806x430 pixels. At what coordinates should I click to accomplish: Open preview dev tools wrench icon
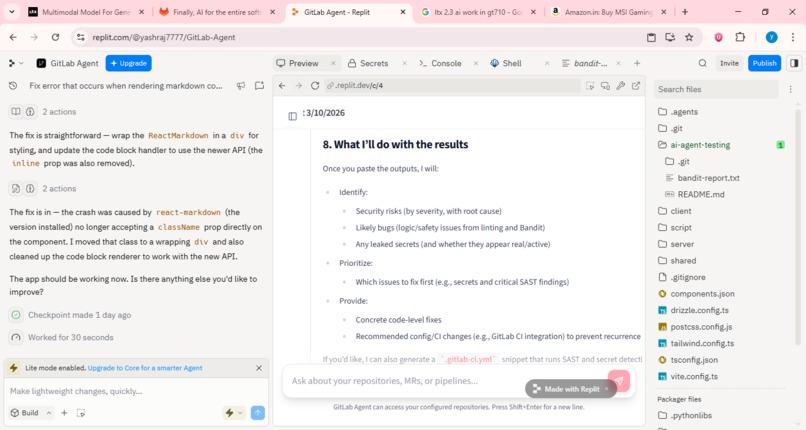click(620, 86)
